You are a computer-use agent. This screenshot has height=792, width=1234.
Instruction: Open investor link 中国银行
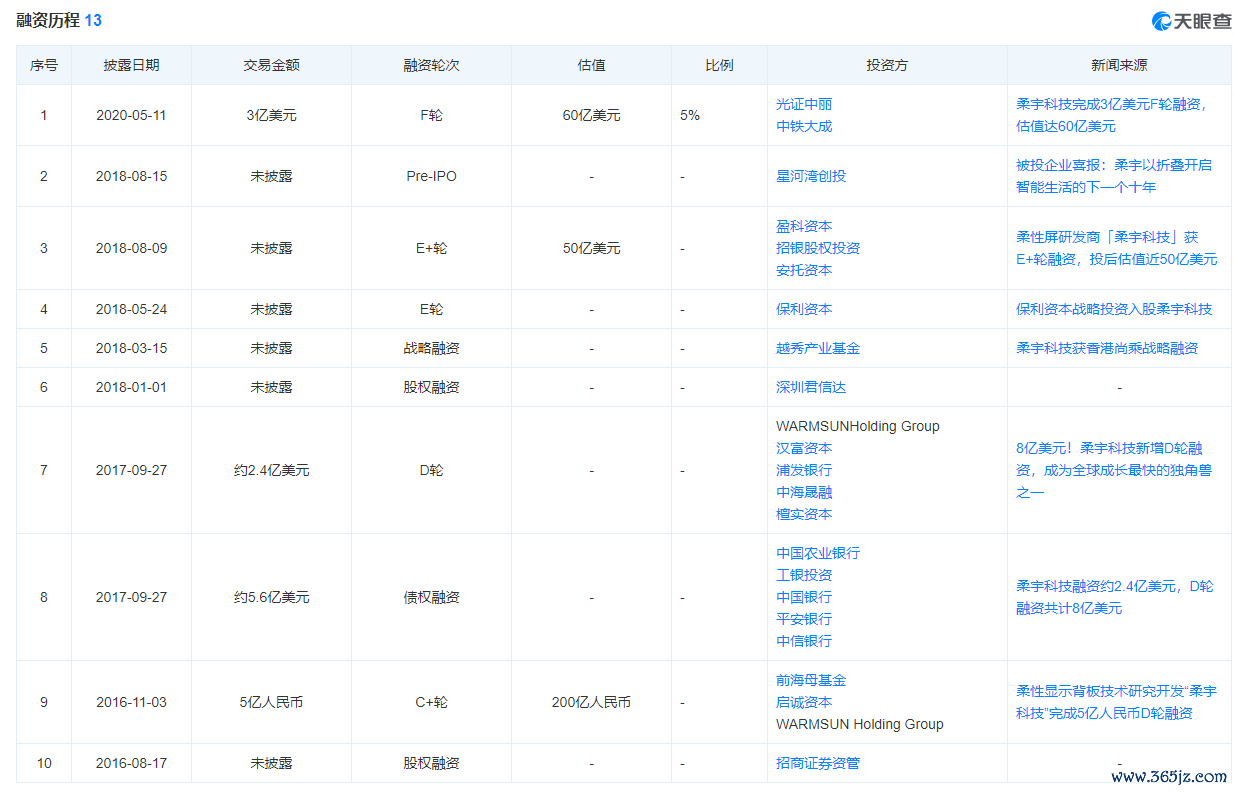[x=804, y=597]
